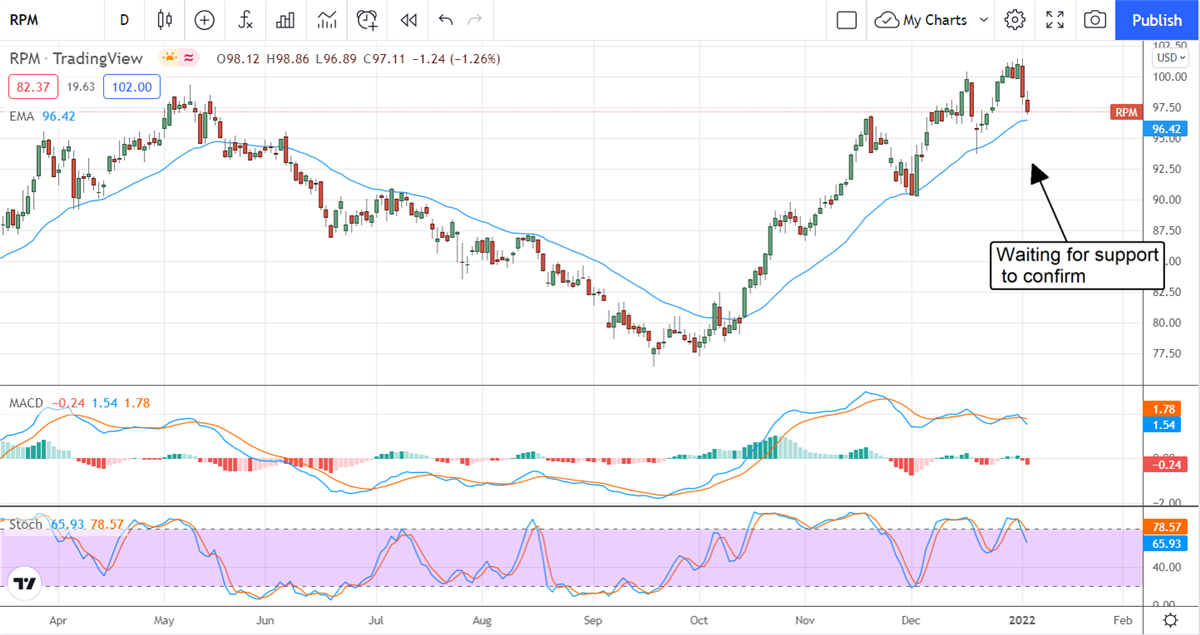Click the 2022 label on the time axis
Viewport: 1200px width, 635px height.
(x=1023, y=620)
